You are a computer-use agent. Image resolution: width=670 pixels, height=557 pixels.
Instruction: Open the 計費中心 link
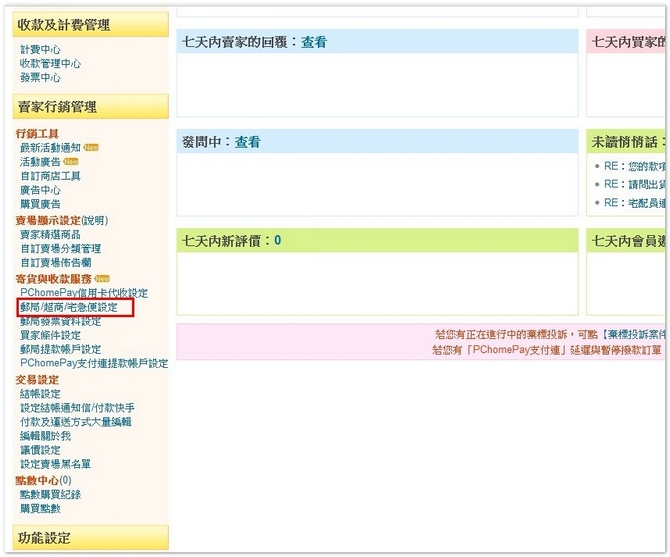pyautogui.click(x=40, y=49)
